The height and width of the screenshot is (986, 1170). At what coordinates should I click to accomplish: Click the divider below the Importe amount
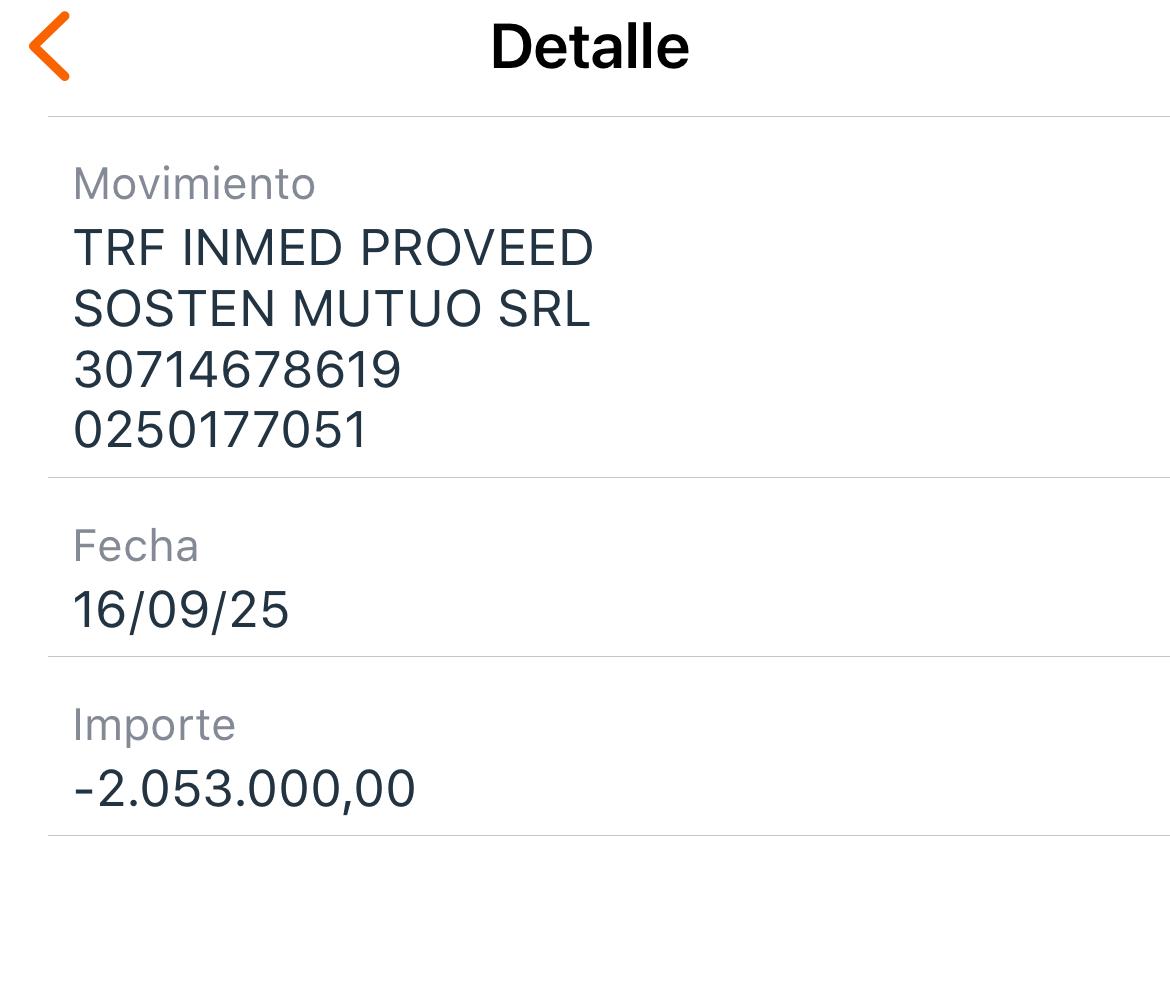click(x=608, y=835)
